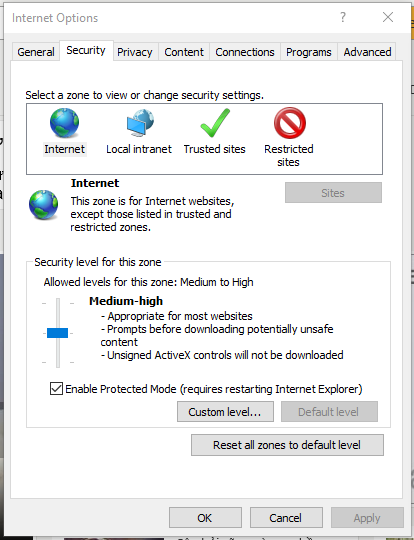Image resolution: width=414 pixels, height=540 pixels.
Task: Click the Custom level... button
Action: (225, 412)
